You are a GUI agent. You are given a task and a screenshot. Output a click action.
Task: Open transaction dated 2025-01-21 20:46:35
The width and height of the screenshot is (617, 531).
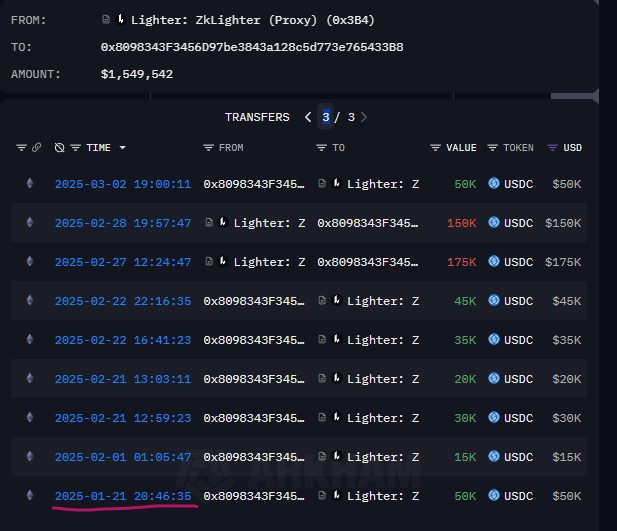pyautogui.click(x=123, y=496)
